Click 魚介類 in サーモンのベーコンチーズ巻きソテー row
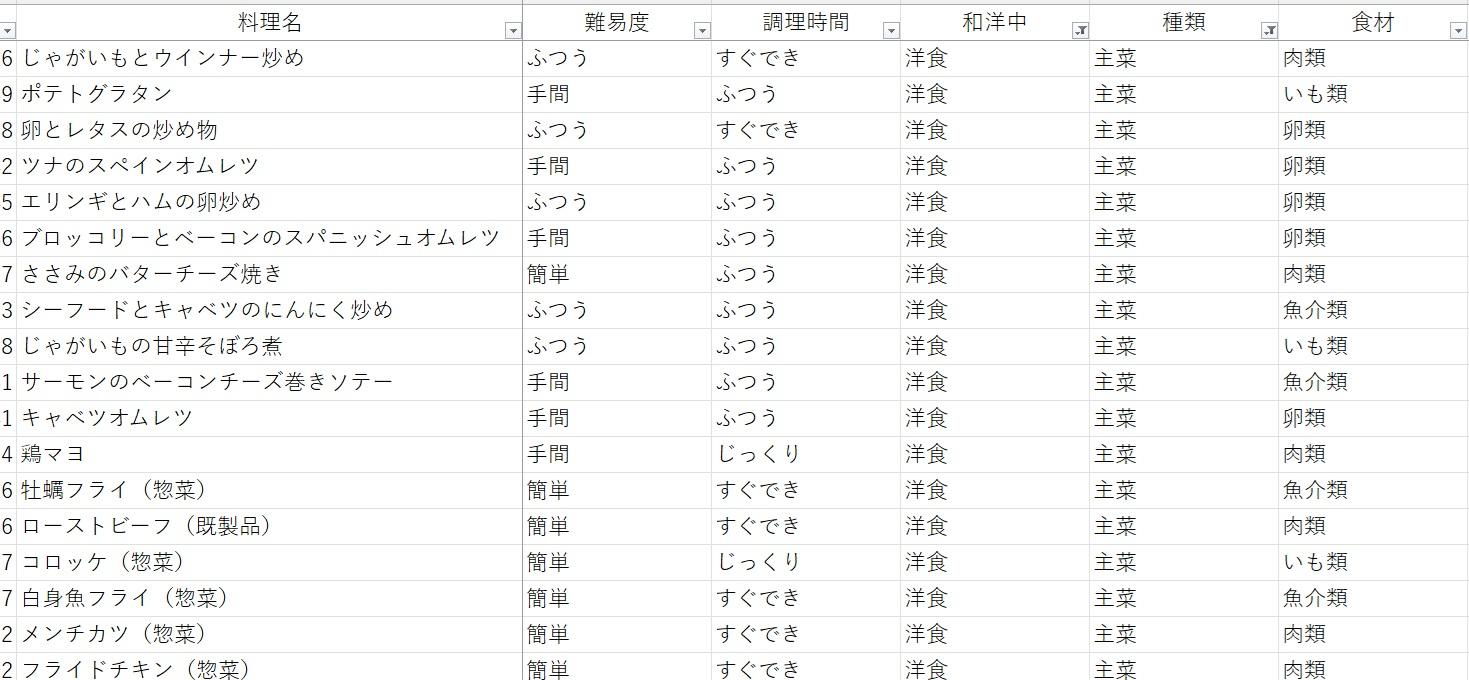 1315,382
